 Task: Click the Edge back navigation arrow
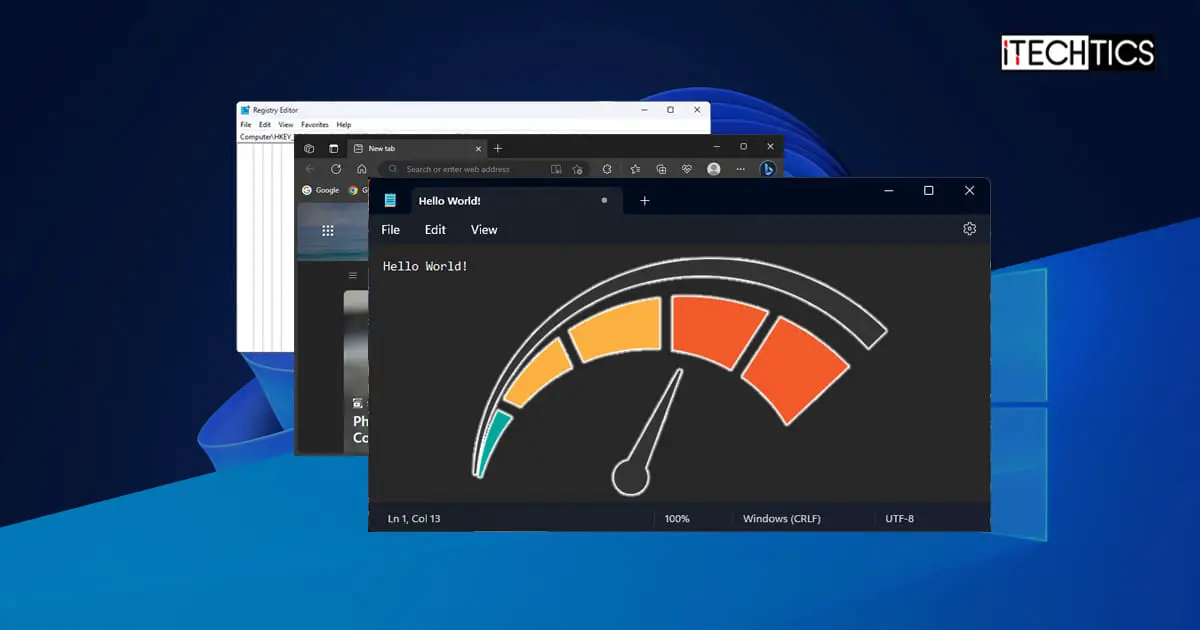309,168
